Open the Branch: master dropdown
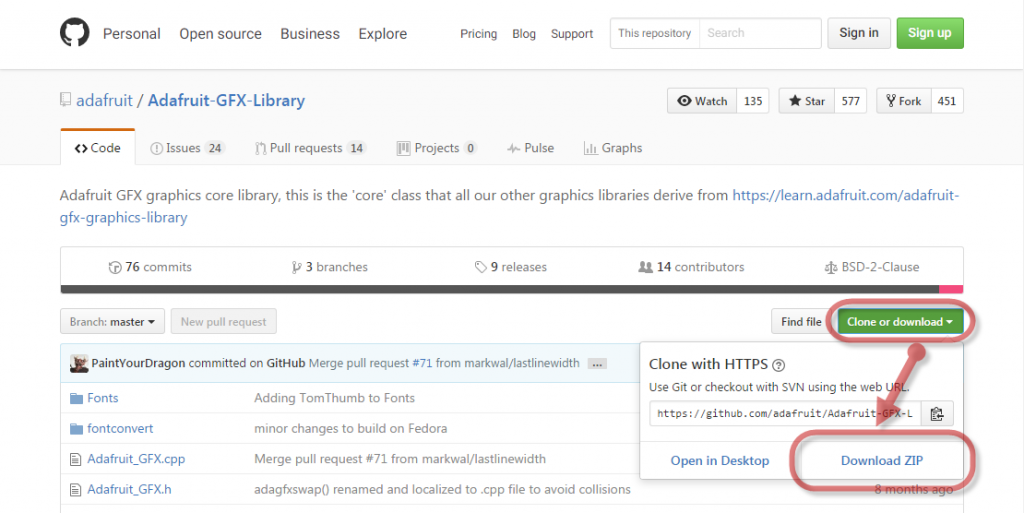The width and height of the screenshot is (1024, 513). pos(112,322)
